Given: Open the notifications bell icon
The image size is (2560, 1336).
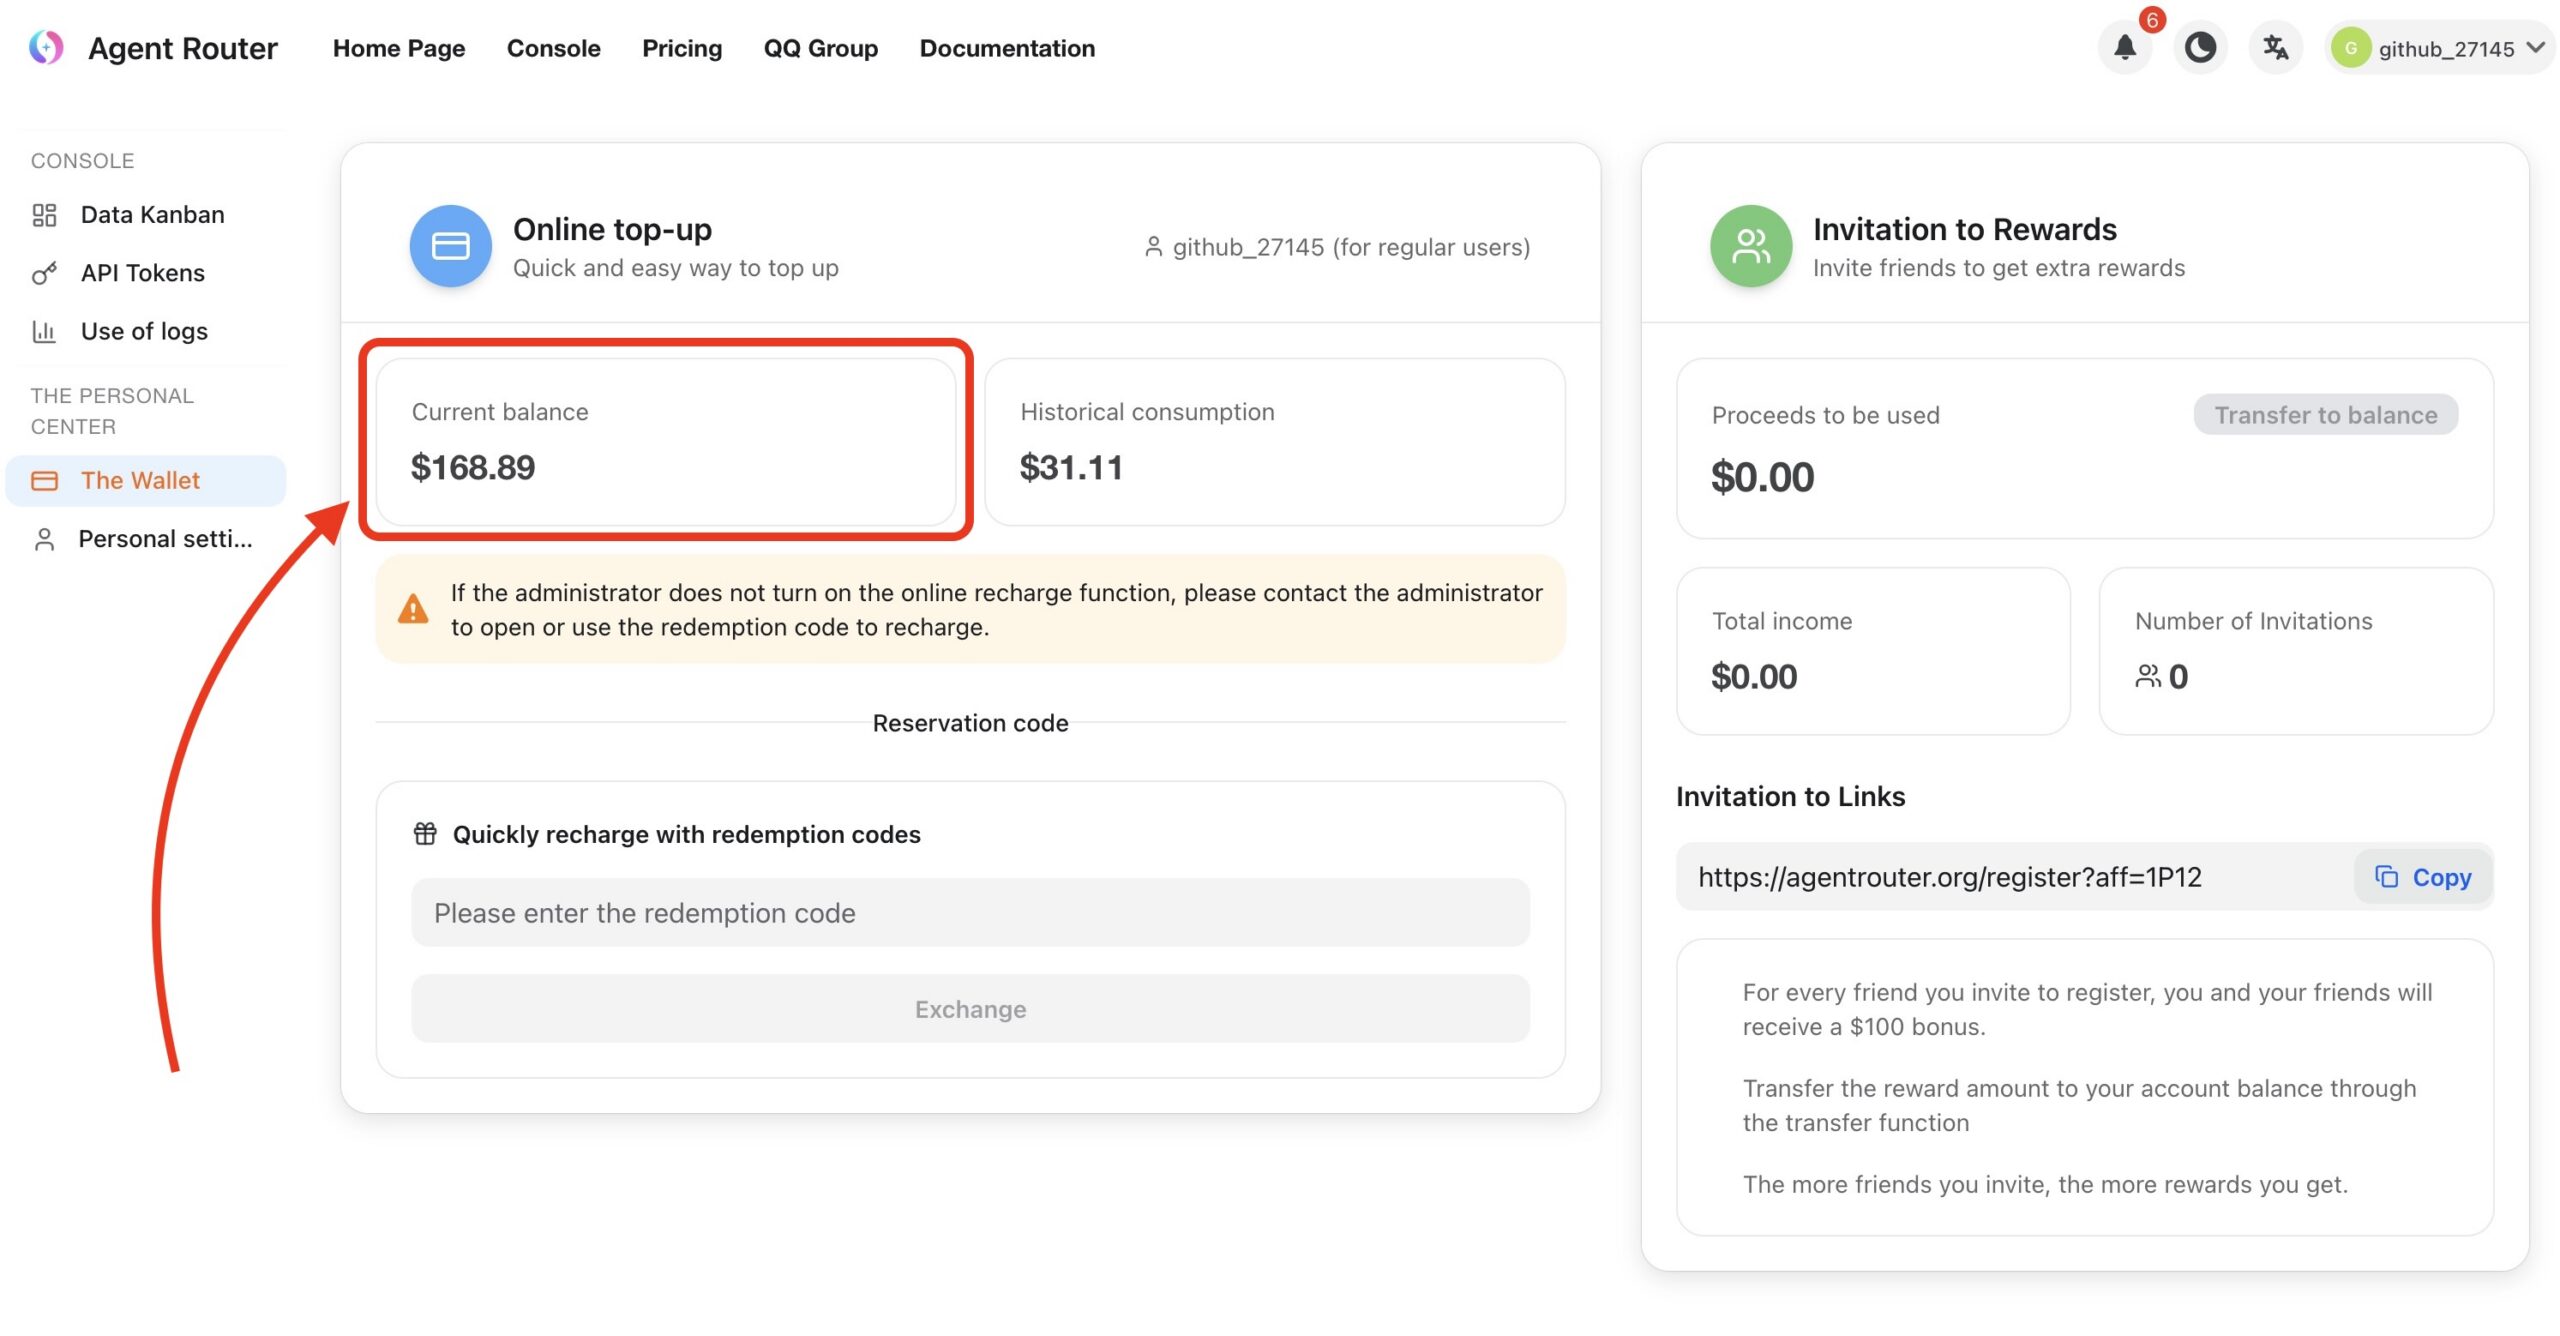Looking at the screenshot, I should (2124, 47).
